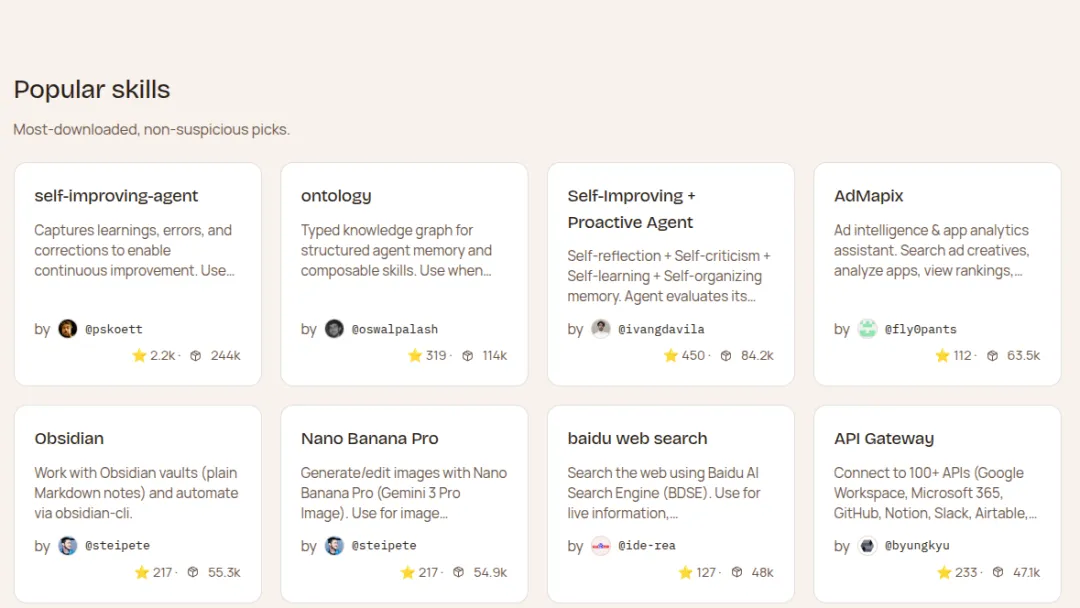Viewport: 1080px width, 608px height.
Task: Click @steipete avatar on Obsidian card
Action: (68, 546)
